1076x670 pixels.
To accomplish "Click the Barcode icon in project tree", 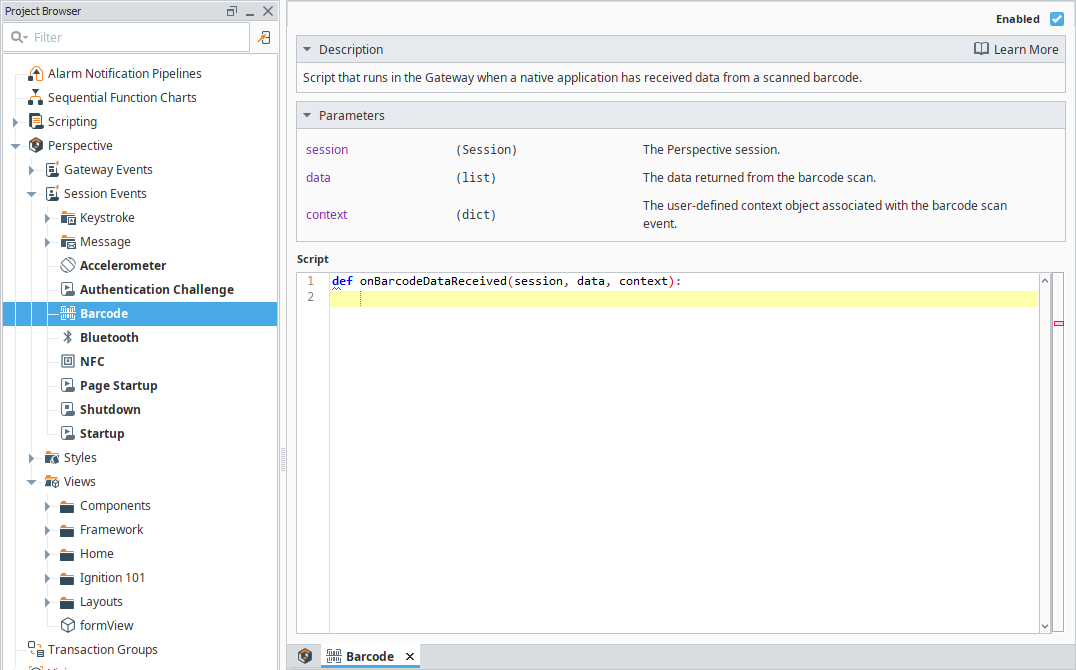I will click(x=68, y=314).
